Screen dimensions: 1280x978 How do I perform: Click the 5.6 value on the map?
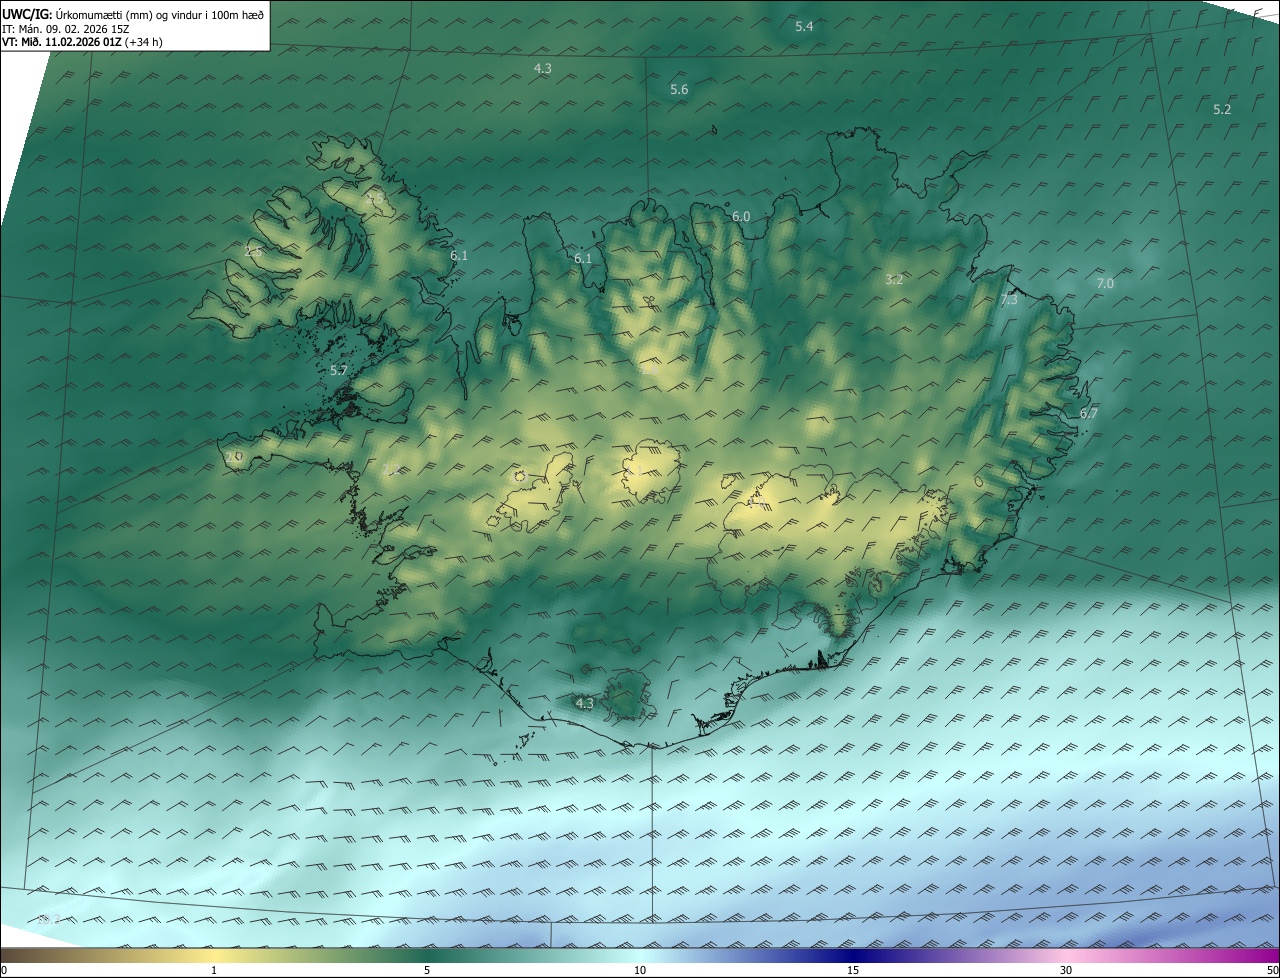[679, 90]
